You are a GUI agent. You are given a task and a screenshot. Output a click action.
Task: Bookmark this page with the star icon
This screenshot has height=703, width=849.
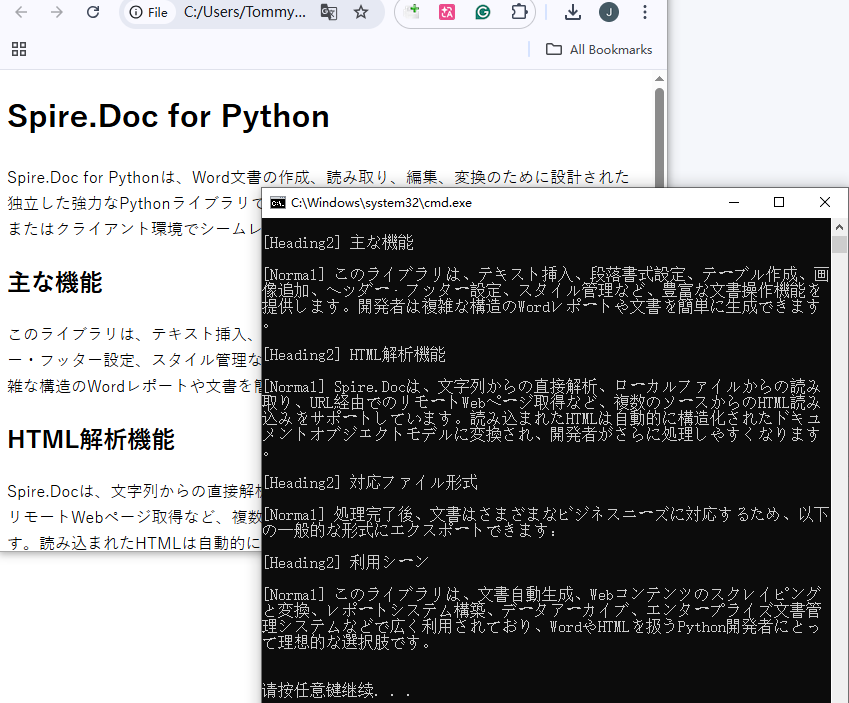pyautogui.click(x=361, y=12)
